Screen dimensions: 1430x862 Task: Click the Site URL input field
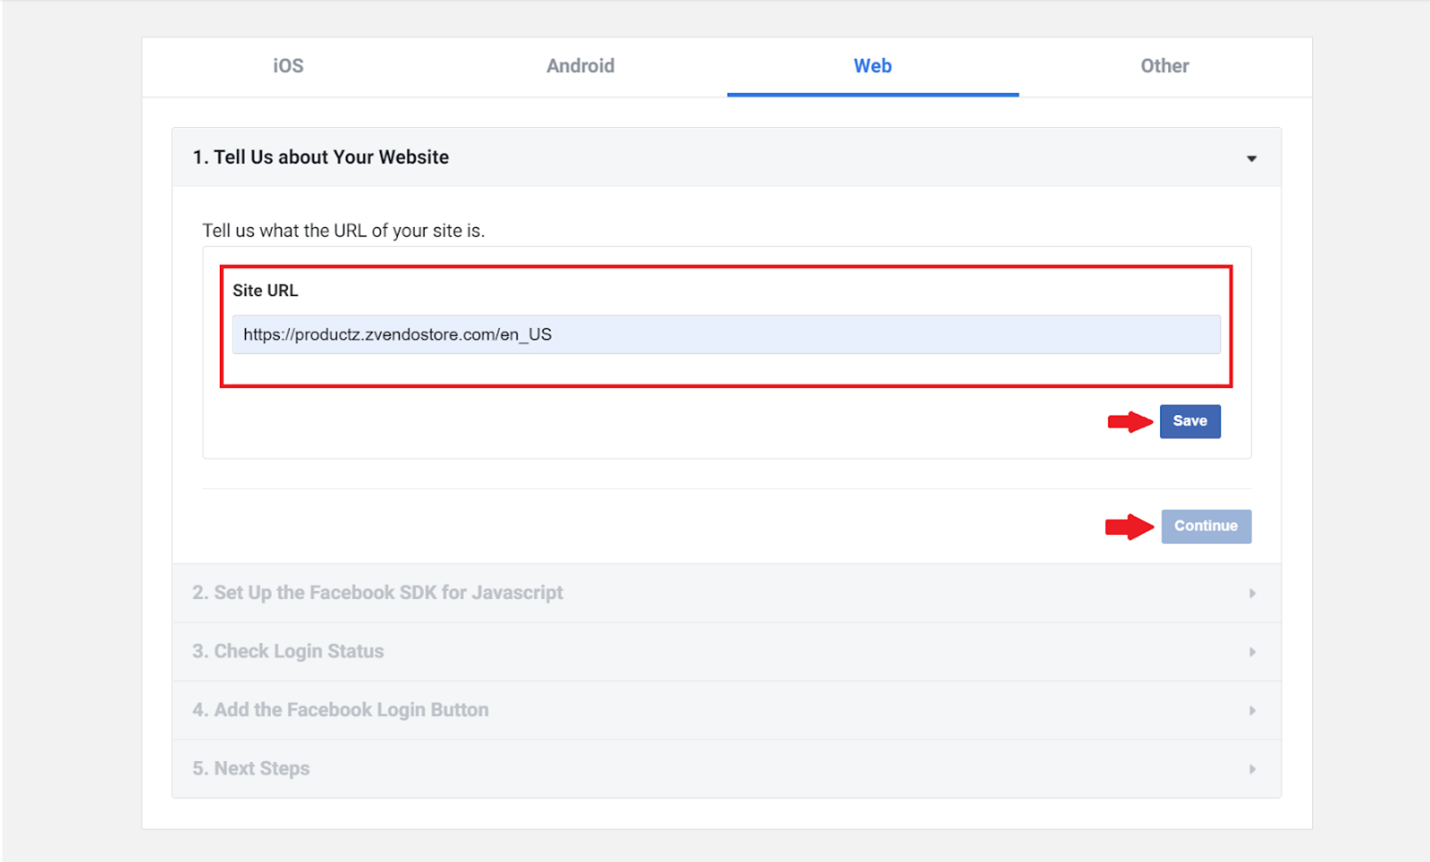pyautogui.click(x=726, y=334)
